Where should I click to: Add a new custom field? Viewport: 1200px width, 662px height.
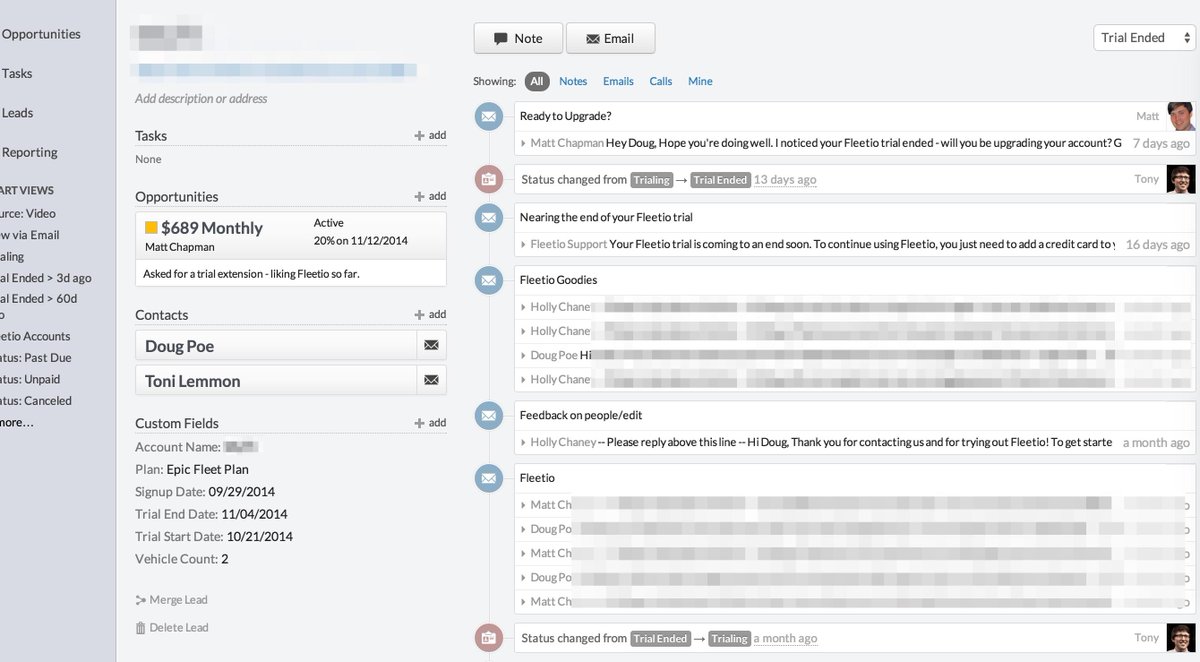click(x=430, y=423)
